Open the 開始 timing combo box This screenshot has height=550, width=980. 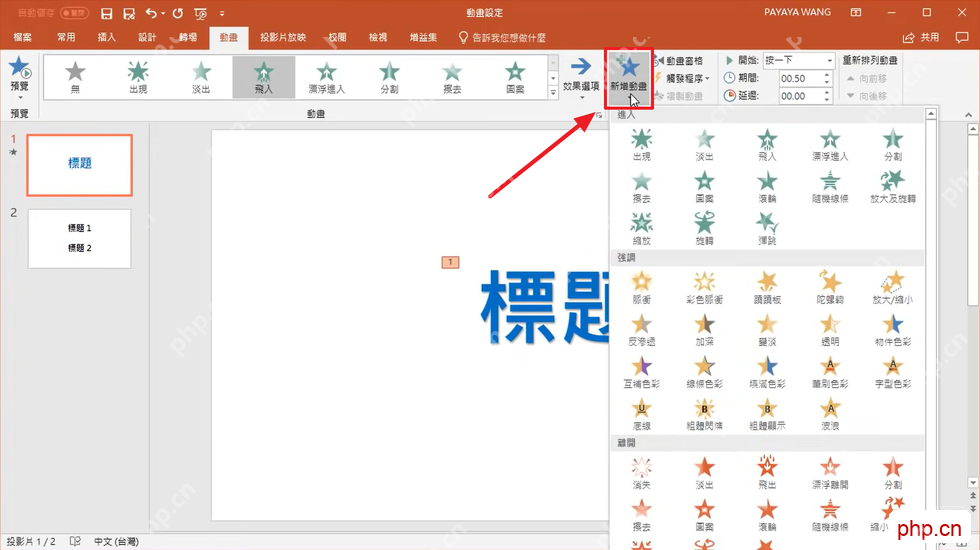click(x=799, y=60)
